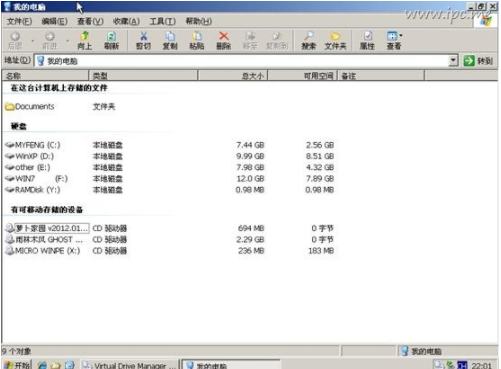Select the MICRO WINPE (X:) CD drive
Screen dimensions: 501x369
[43, 251]
